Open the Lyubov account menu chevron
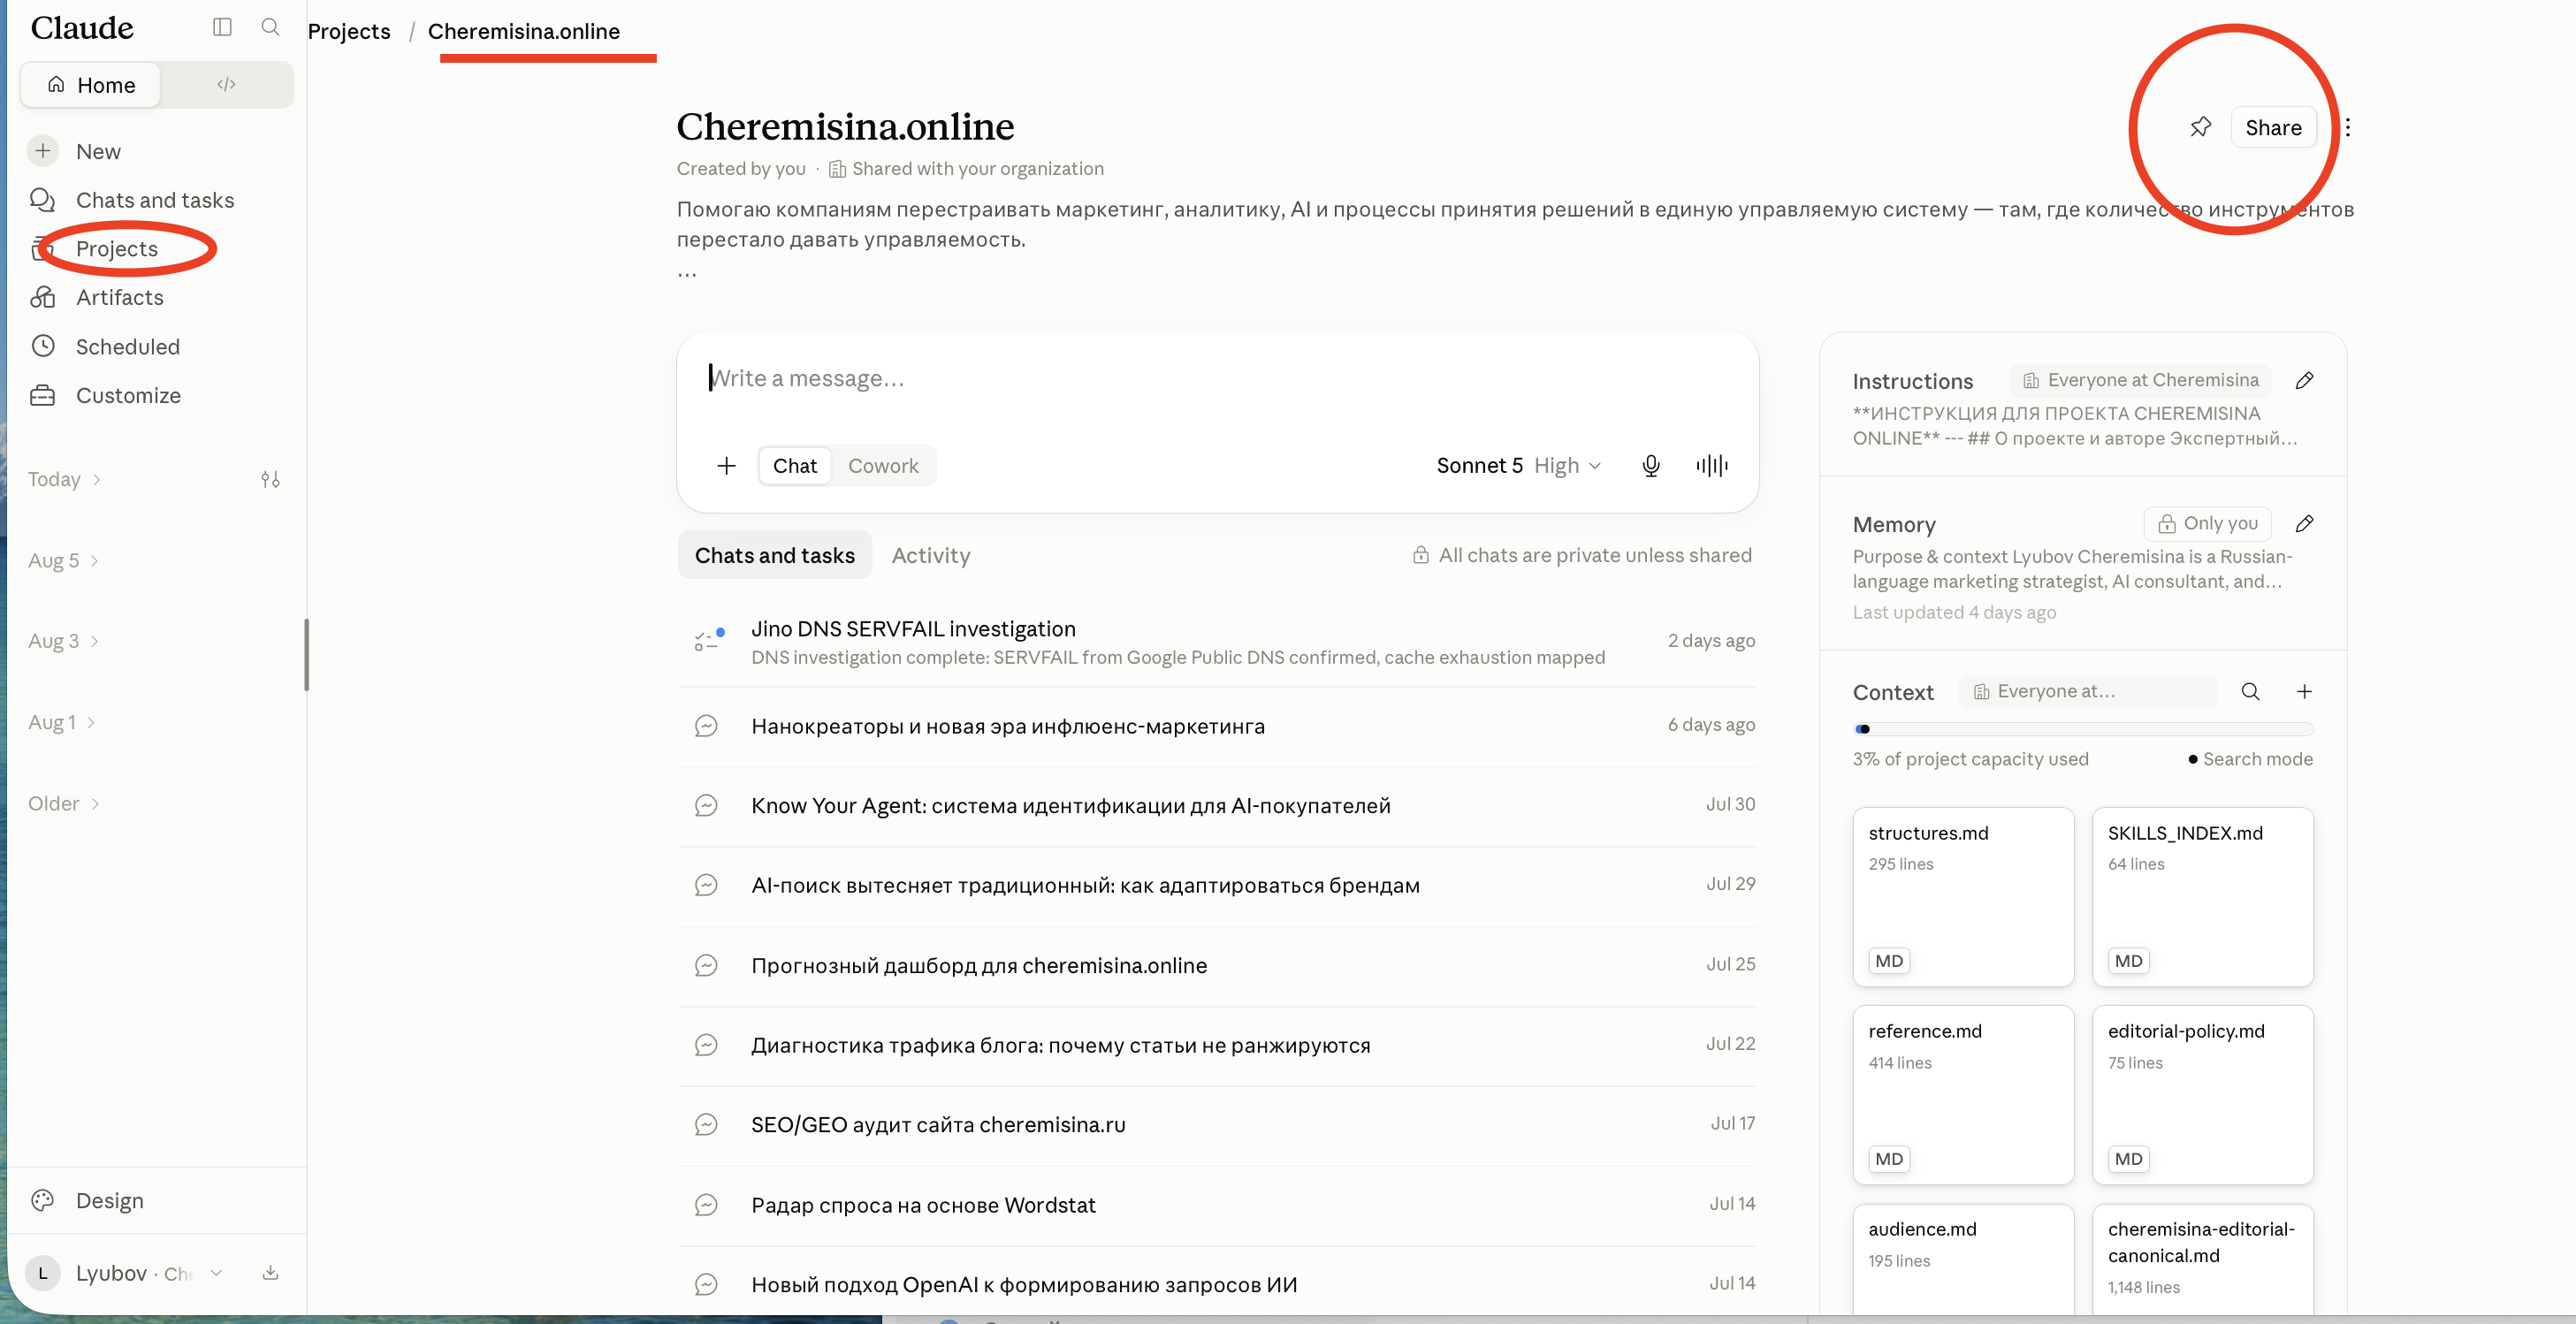The image size is (2576, 1324). coord(216,1273)
